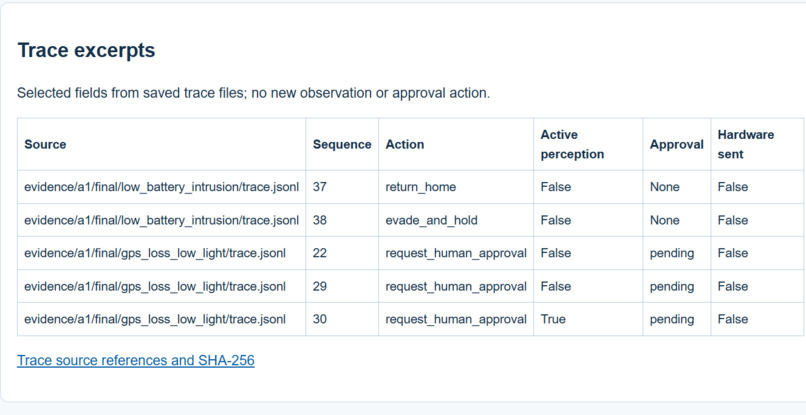This screenshot has height=415, width=806.
Task: Click pending approval in sequence 30 row
Action: [x=672, y=319]
